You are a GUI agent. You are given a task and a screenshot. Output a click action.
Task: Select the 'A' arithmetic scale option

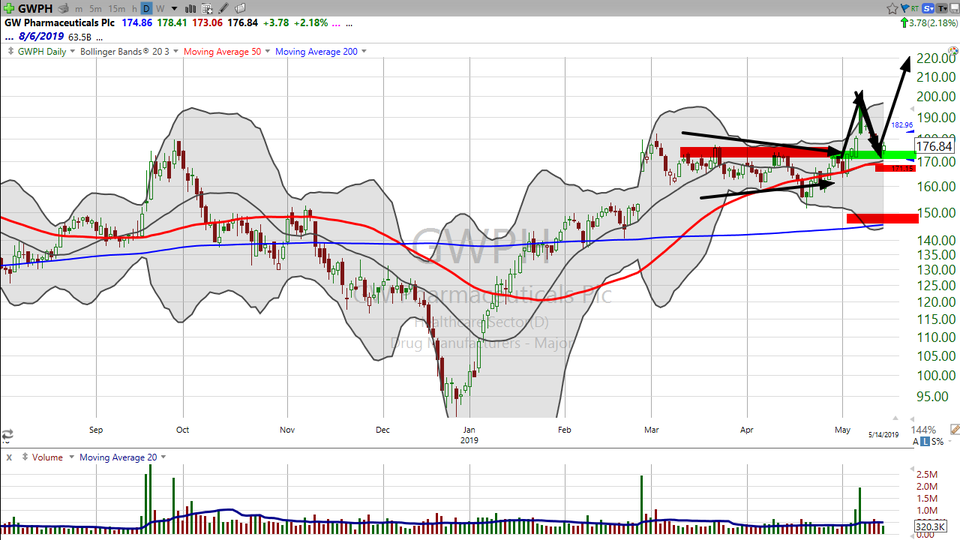tap(916, 441)
